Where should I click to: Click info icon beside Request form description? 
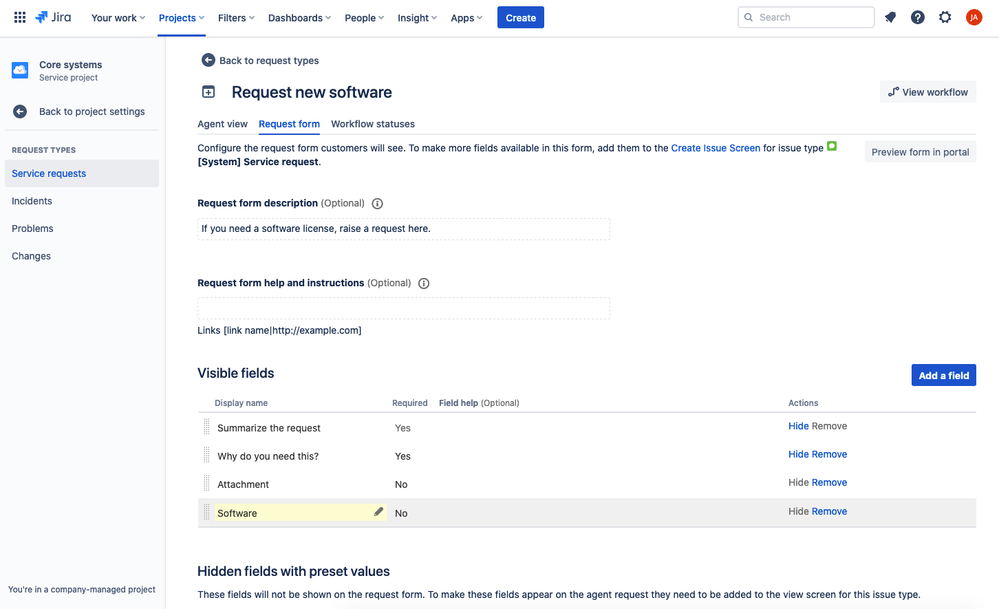pos(377,203)
